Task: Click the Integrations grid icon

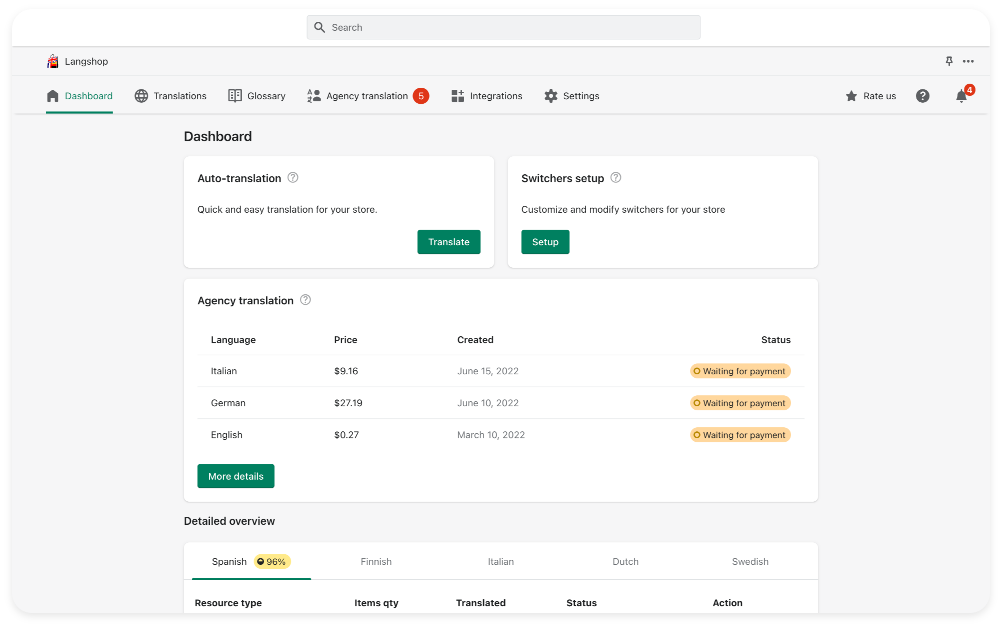Action: [x=458, y=96]
